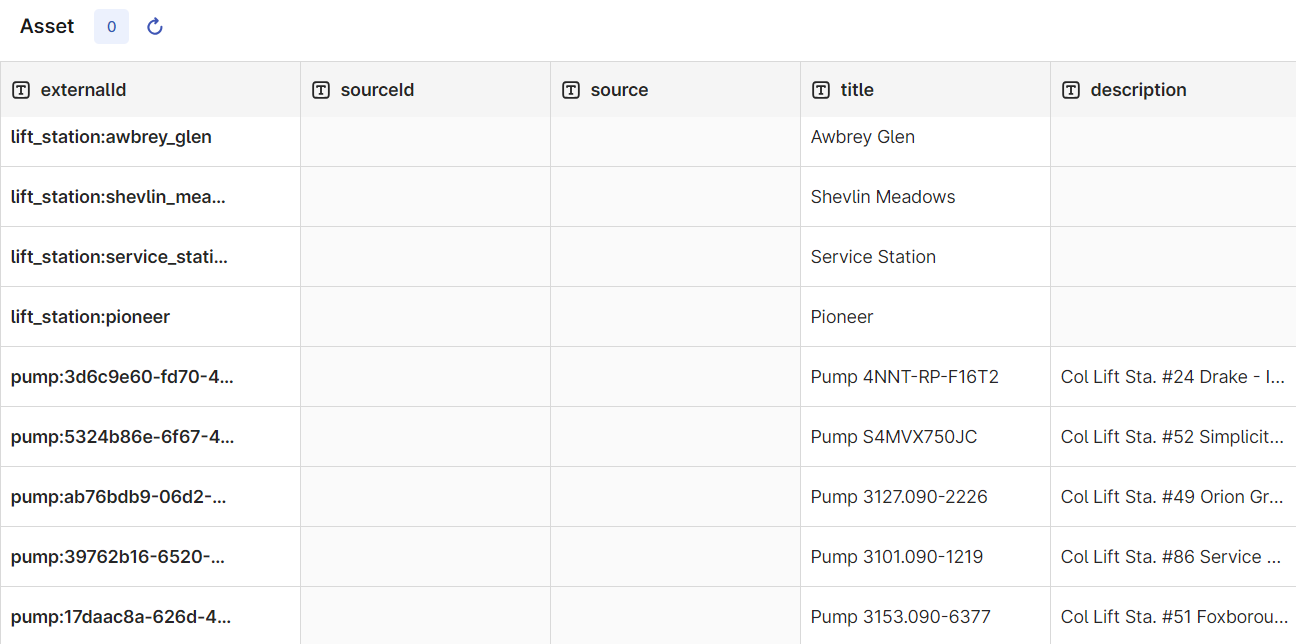Image resolution: width=1296 pixels, height=644 pixels.
Task: Click the text type icon in sourceId header
Action: pyautogui.click(x=321, y=90)
